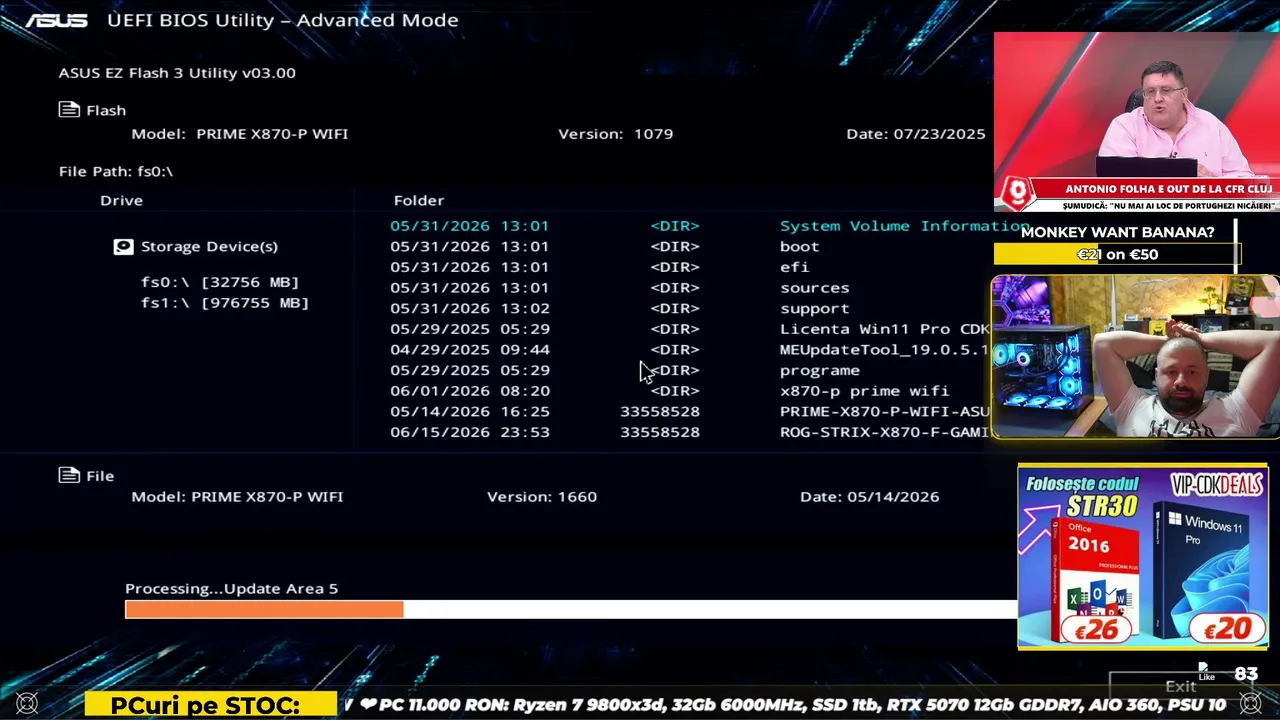
Task: Click the Like counter showing 83
Action: pos(1246,674)
